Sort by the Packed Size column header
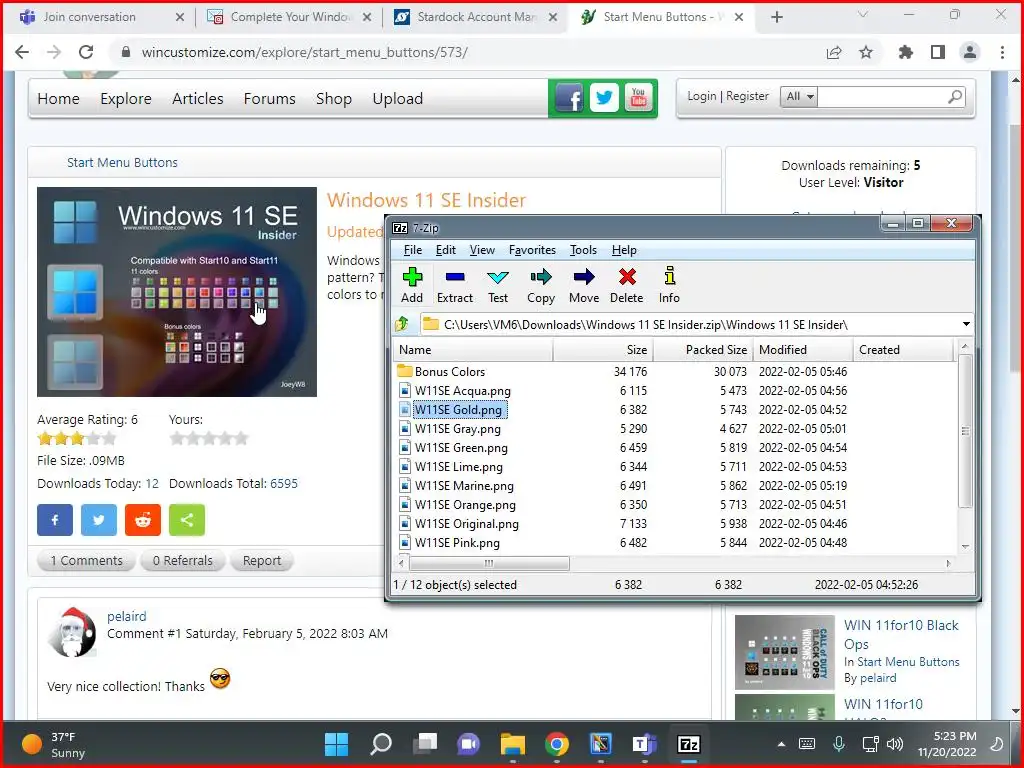 703,349
